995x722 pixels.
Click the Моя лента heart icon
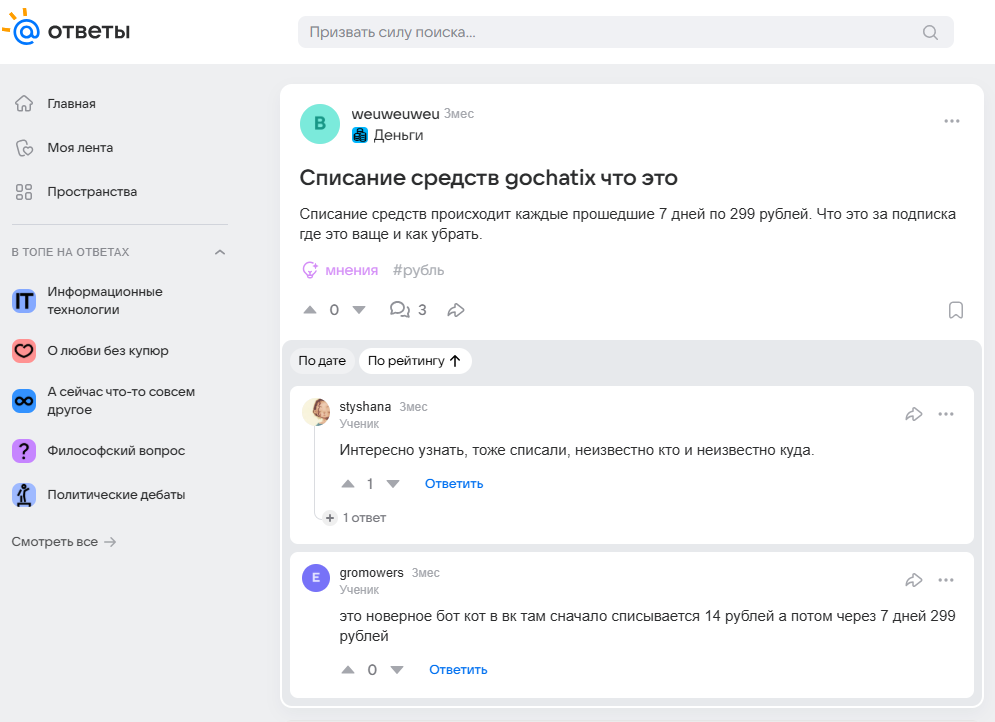[24, 148]
